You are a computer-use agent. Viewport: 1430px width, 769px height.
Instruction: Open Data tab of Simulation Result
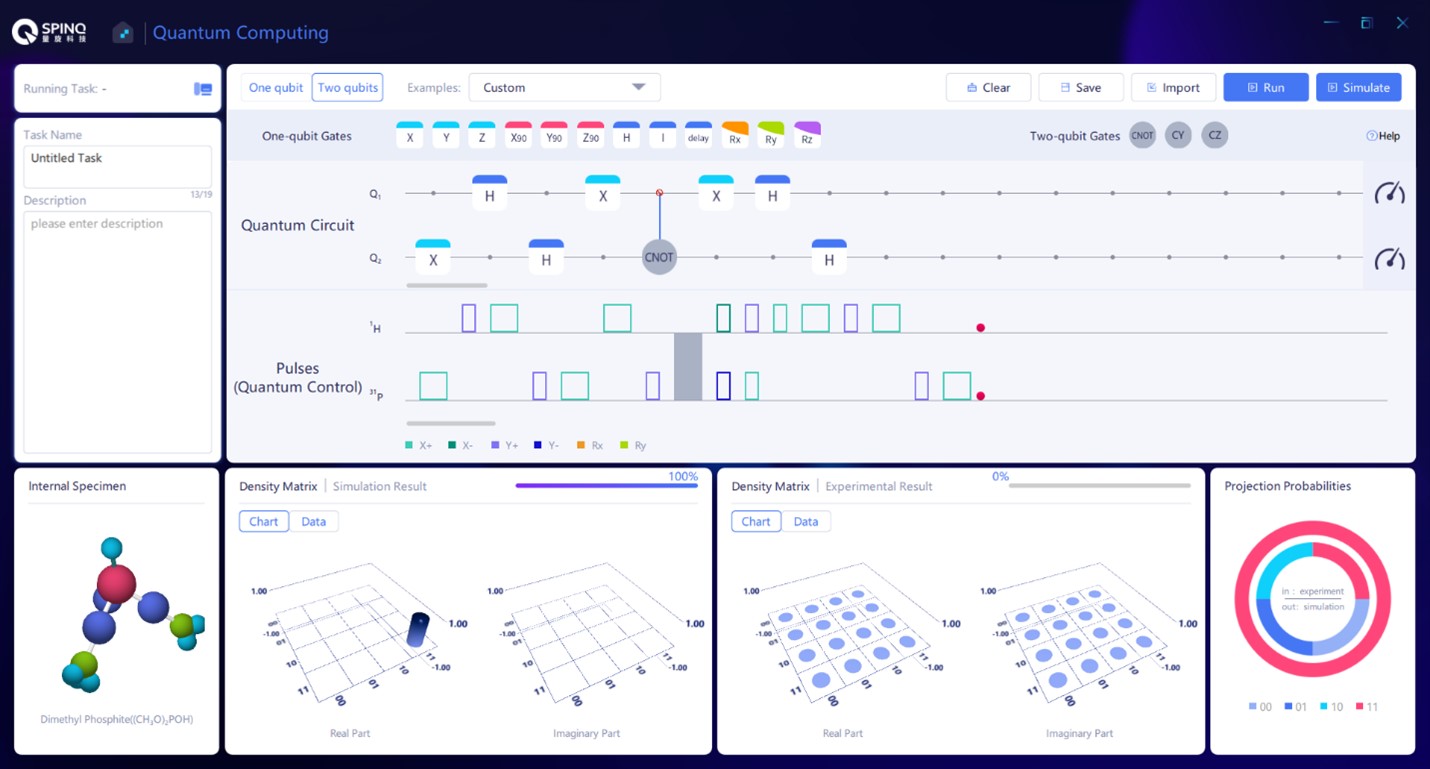pos(314,522)
